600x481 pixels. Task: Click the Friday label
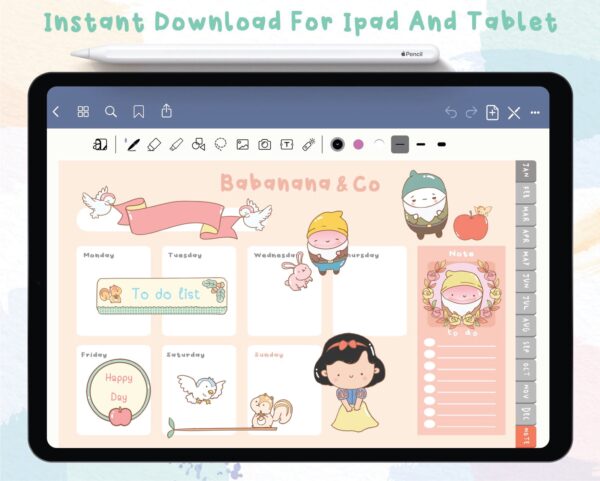coord(94,355)
